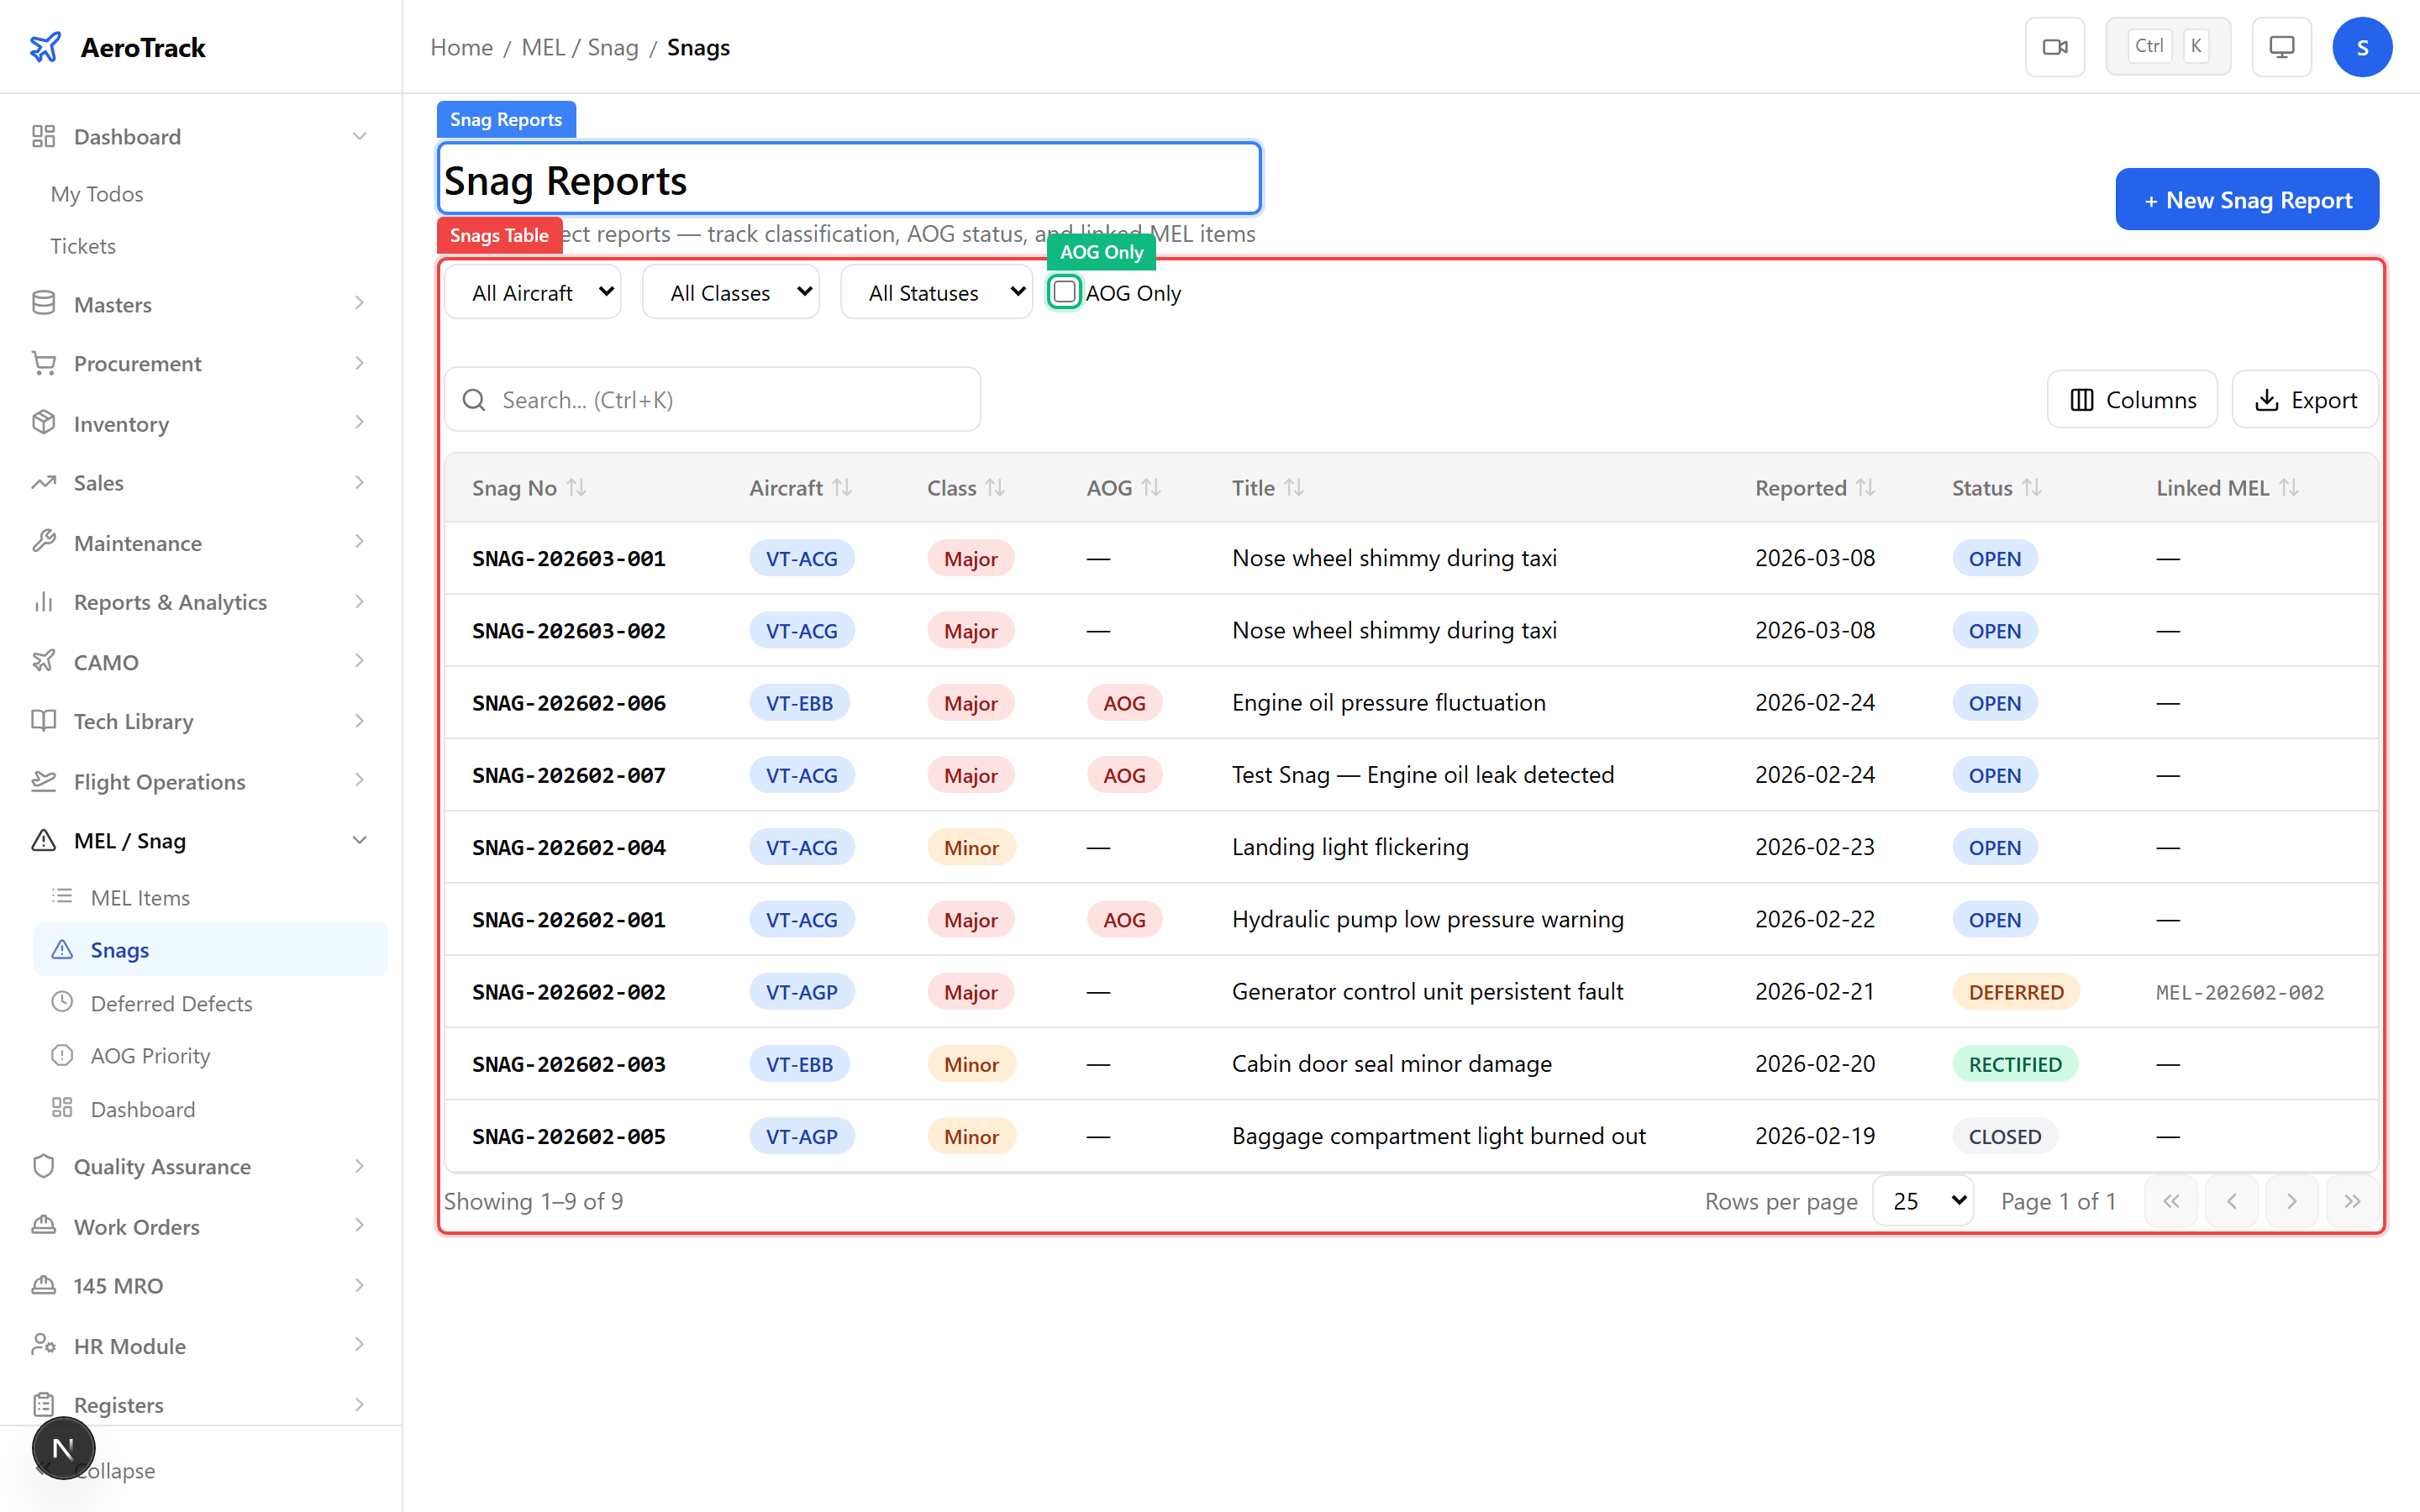The image size is (2420, 1512).
Task: Select the CAMO sidebar icon
Action: (x=44, y=661)
